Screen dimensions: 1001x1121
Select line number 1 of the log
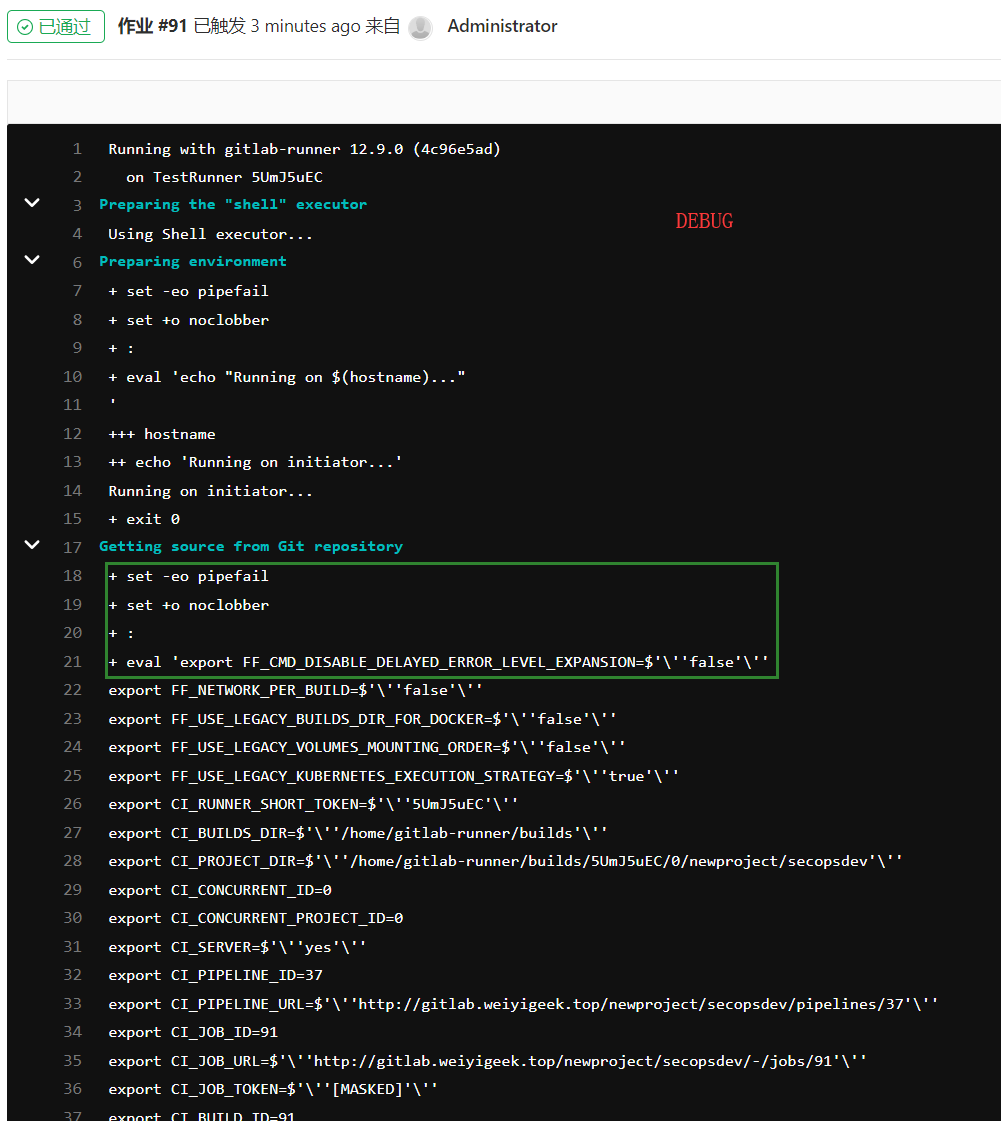coord(77,148)
